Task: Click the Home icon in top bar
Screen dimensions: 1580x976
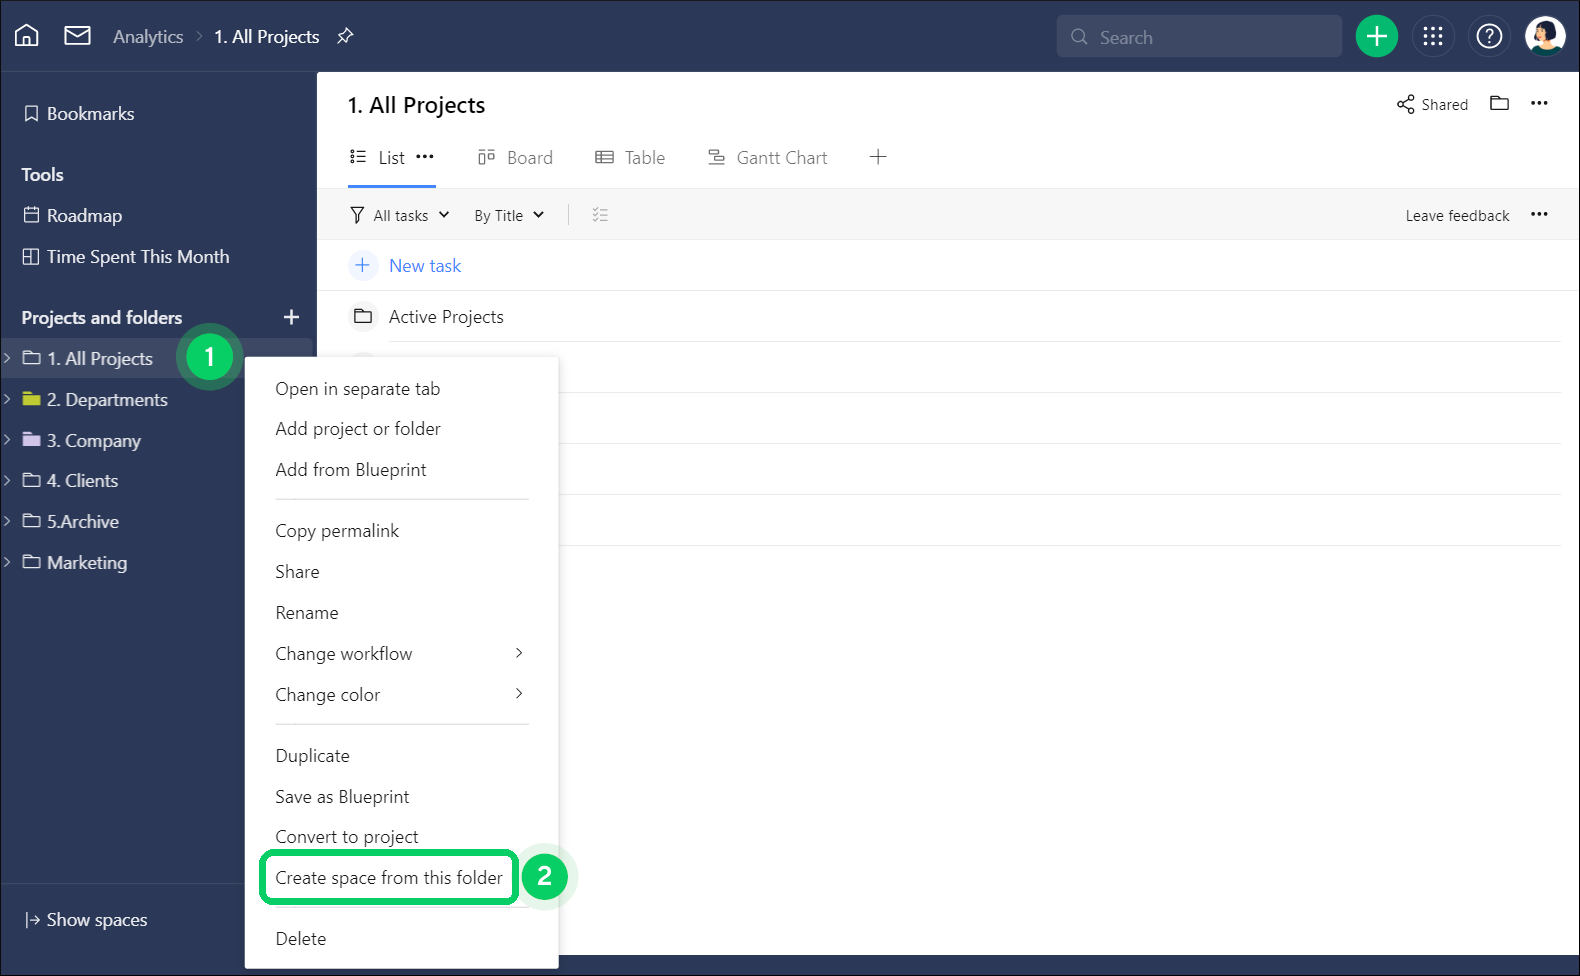Action: click(x=27, y=36)
